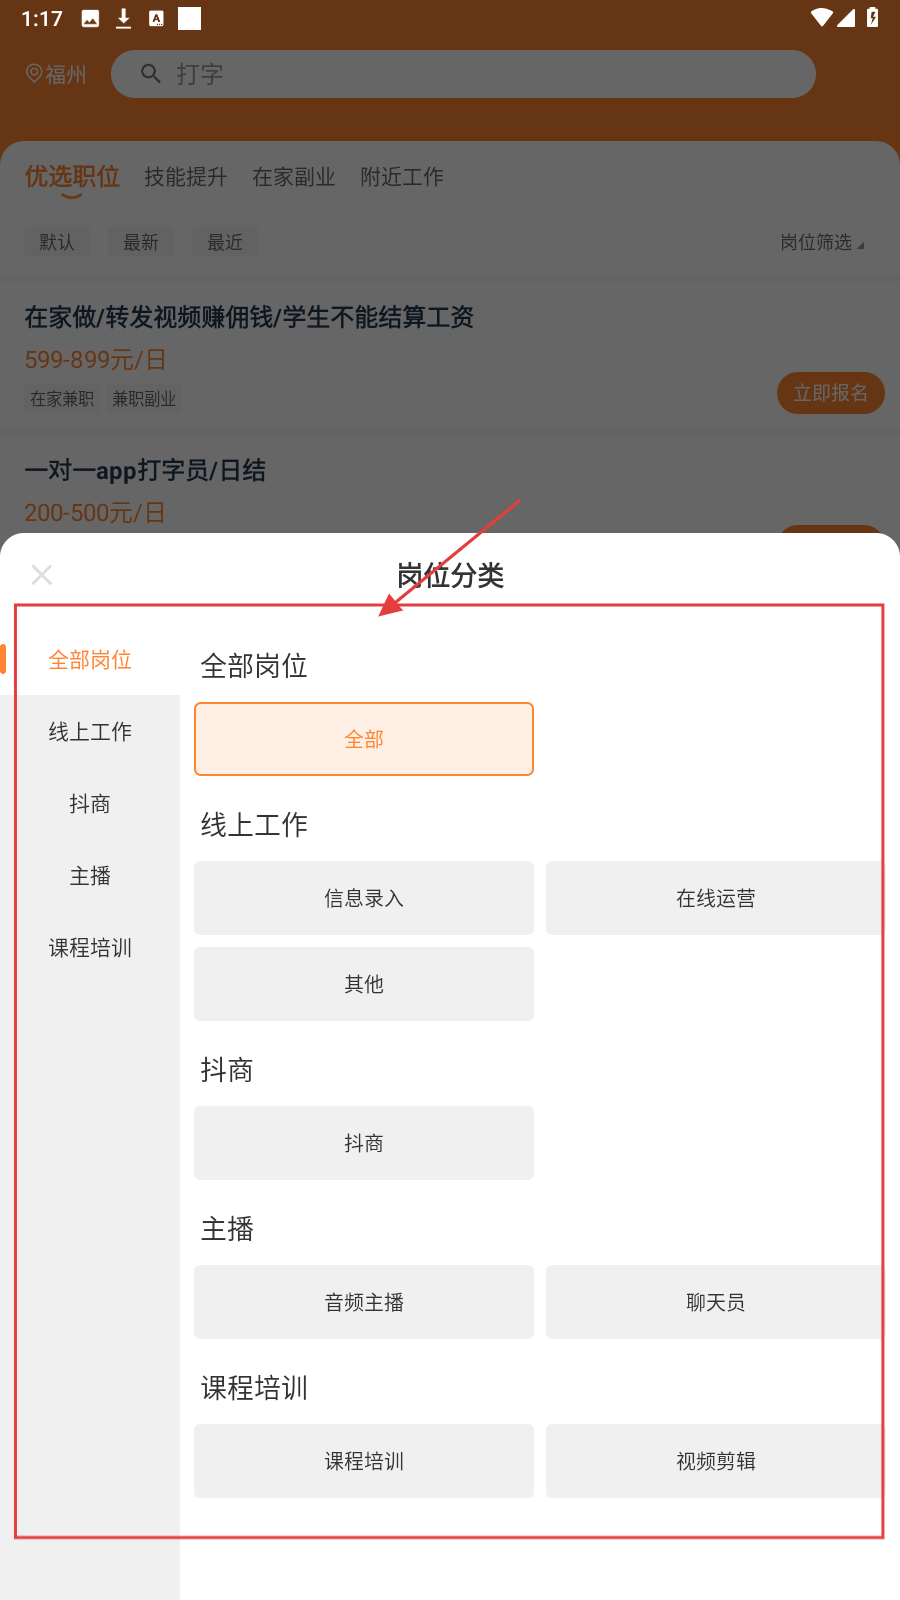Choose the 信息录入 category
The width and height of the screenshot is (900, 1600).
tap(364, 898)
